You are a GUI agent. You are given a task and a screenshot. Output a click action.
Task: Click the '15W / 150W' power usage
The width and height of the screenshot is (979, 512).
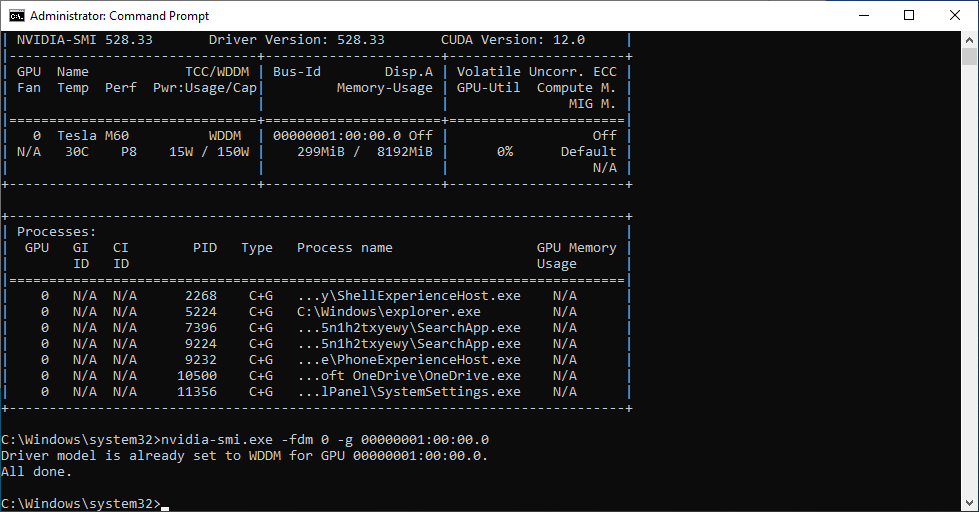pos(209,152)
